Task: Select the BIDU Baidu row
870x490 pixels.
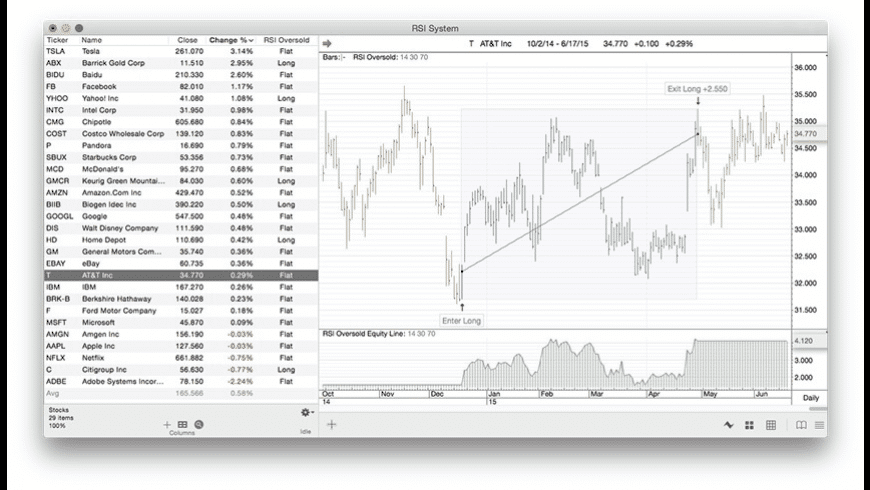Action: pyautogui.click(x=181, y=74)
